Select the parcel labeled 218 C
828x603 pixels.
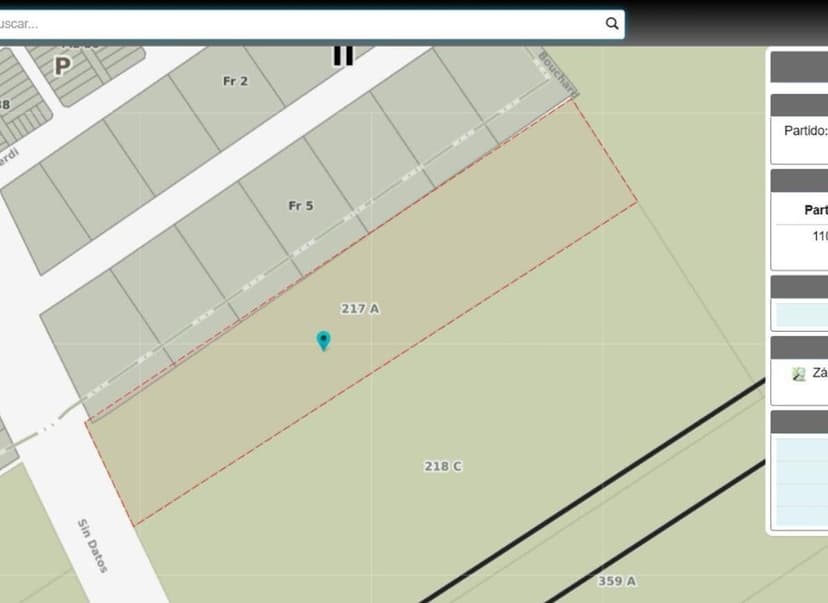[x=441, y=465]
